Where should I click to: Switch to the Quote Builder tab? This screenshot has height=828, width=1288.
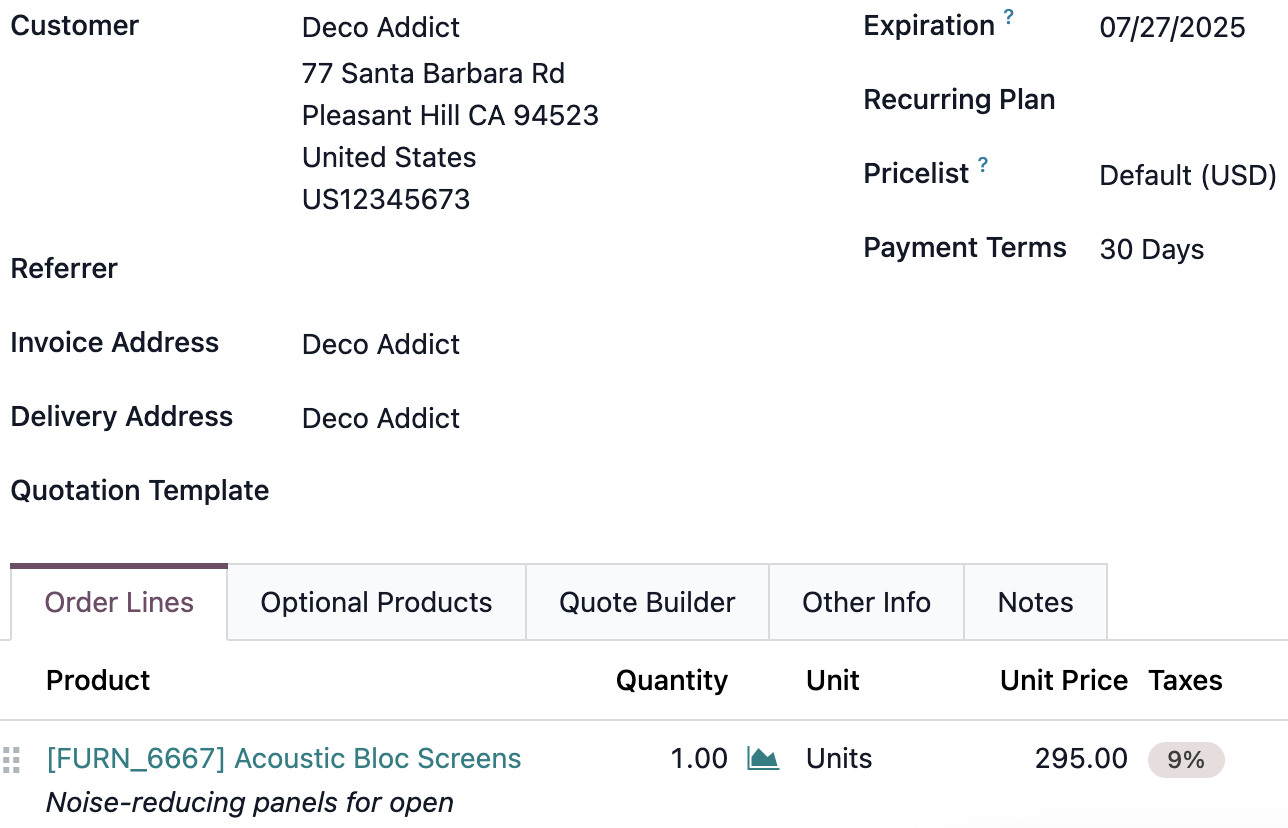click(647, 602)
